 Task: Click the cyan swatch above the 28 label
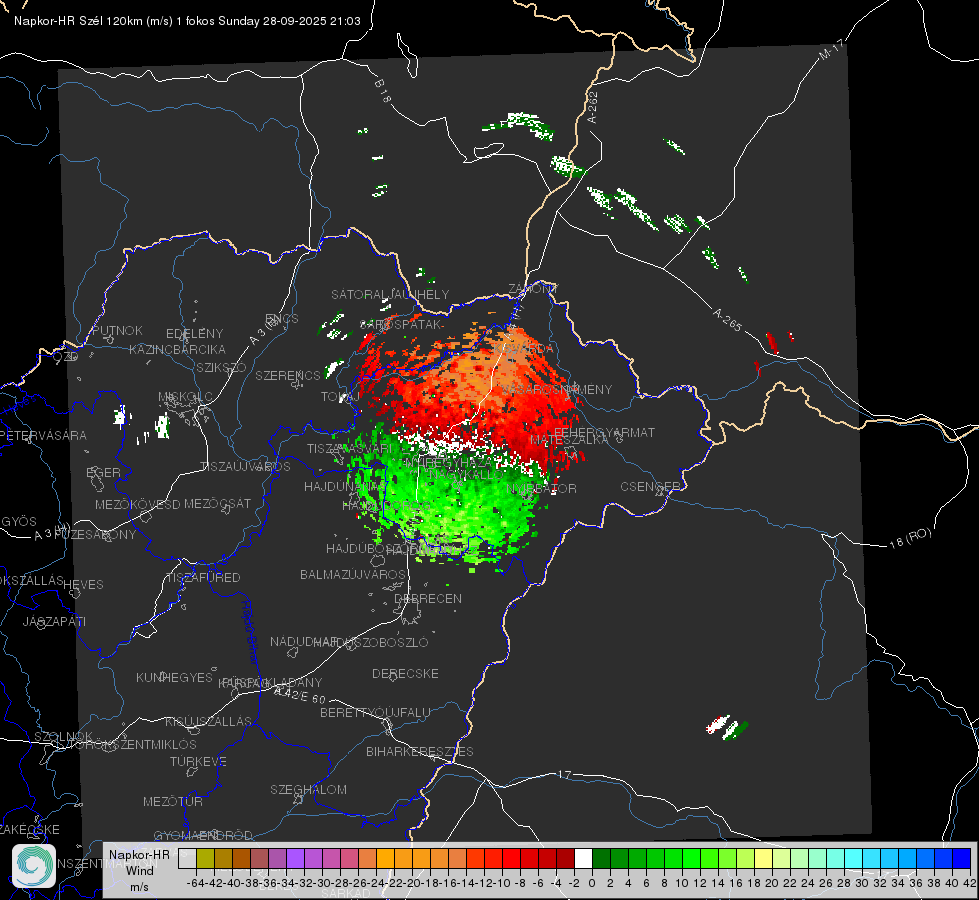[x=854, y=858]
